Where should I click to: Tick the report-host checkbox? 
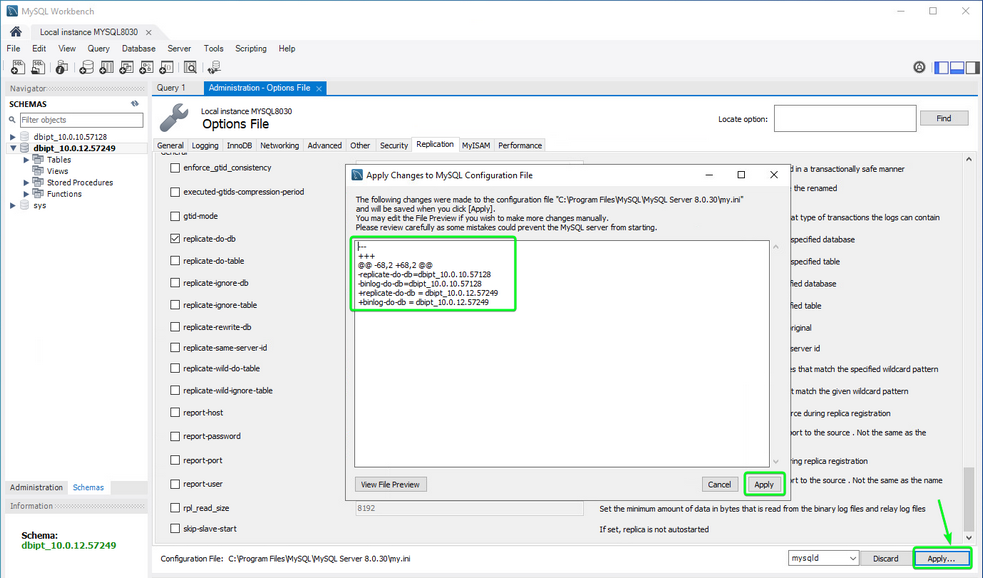[x=175, y=412]
